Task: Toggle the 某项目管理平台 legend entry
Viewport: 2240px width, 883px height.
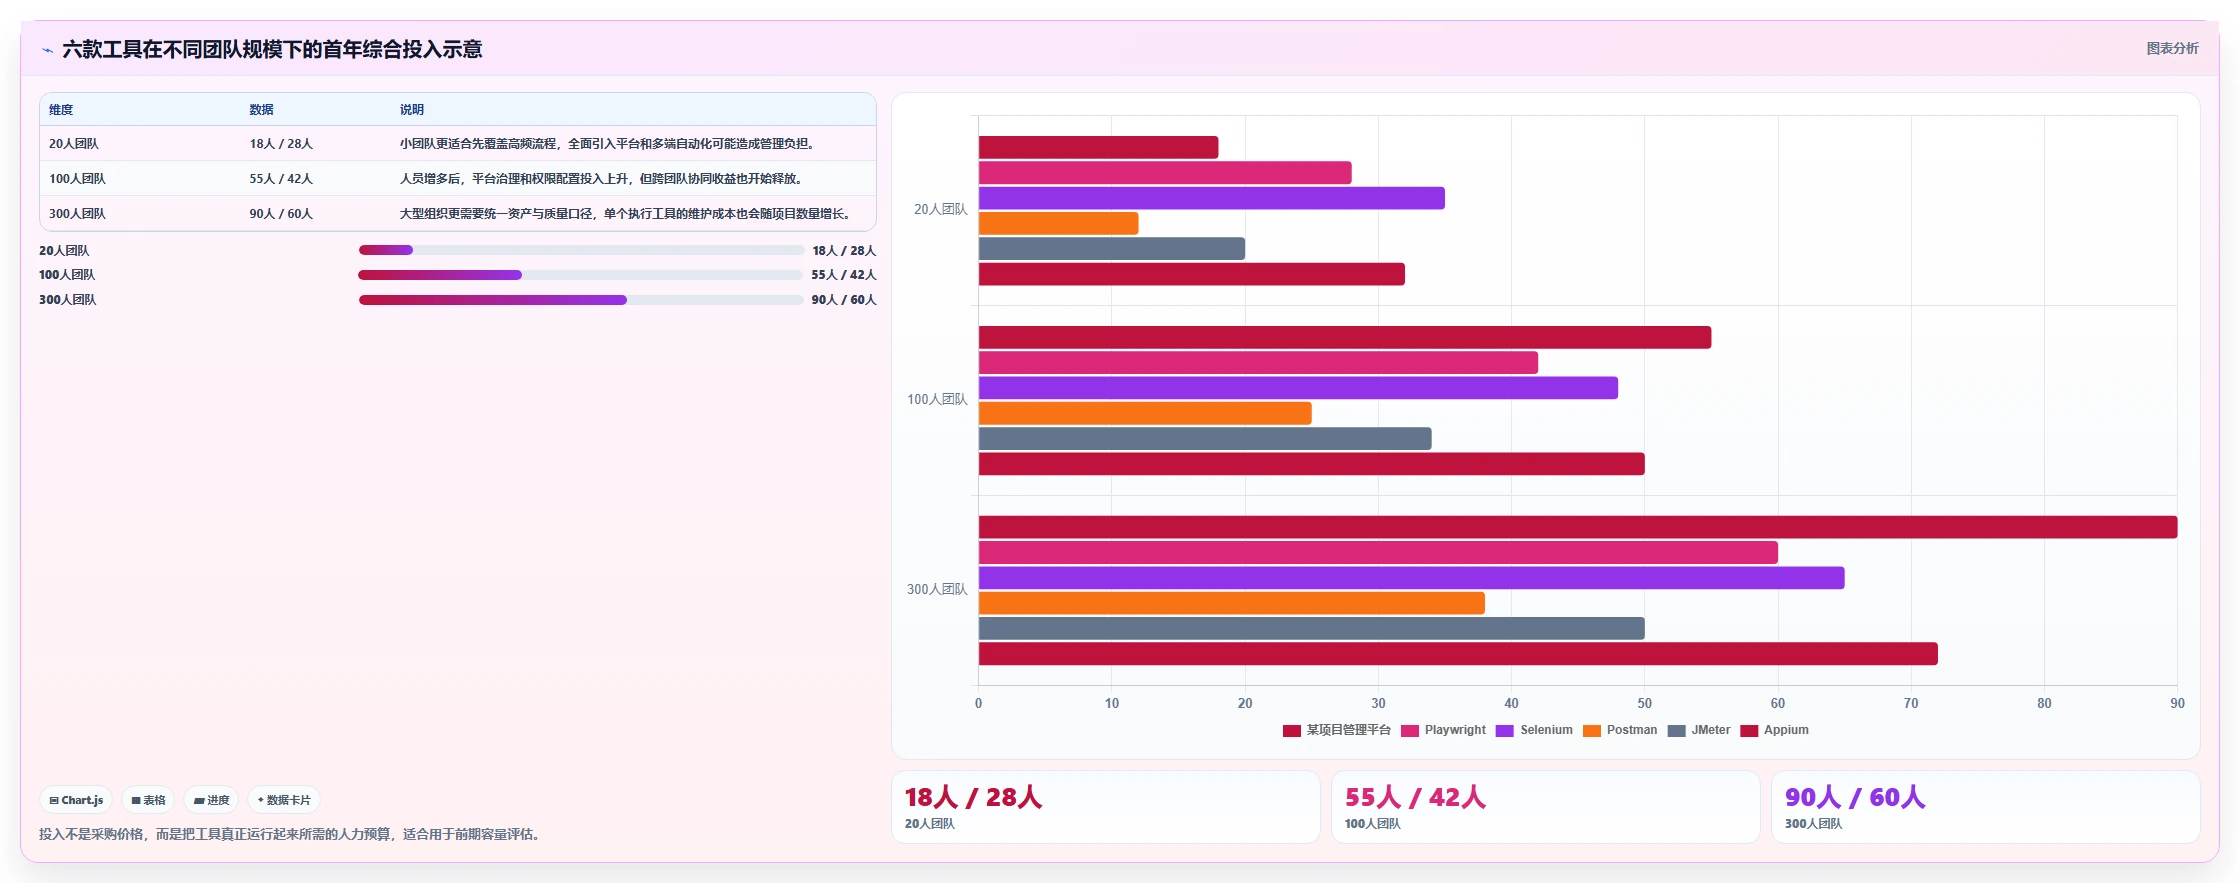Action: [1337, 730]
